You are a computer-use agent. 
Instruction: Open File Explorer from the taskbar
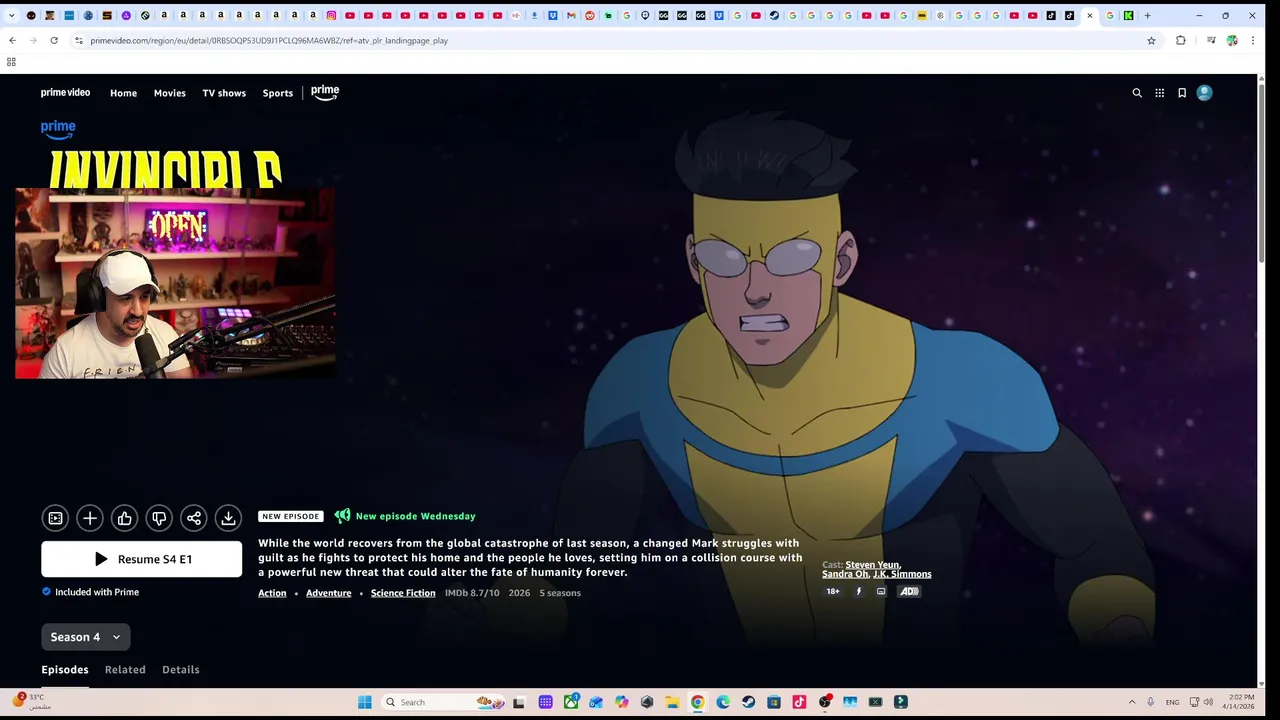[x=672, y=702]
